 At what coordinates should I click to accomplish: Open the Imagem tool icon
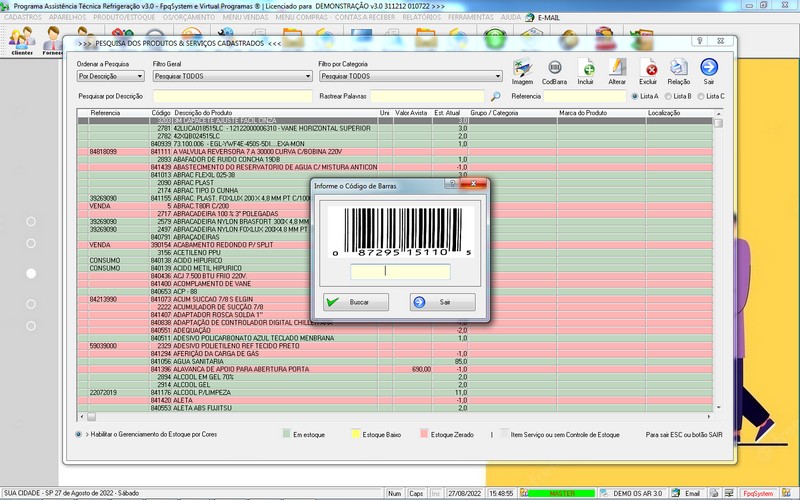point(522,71)
